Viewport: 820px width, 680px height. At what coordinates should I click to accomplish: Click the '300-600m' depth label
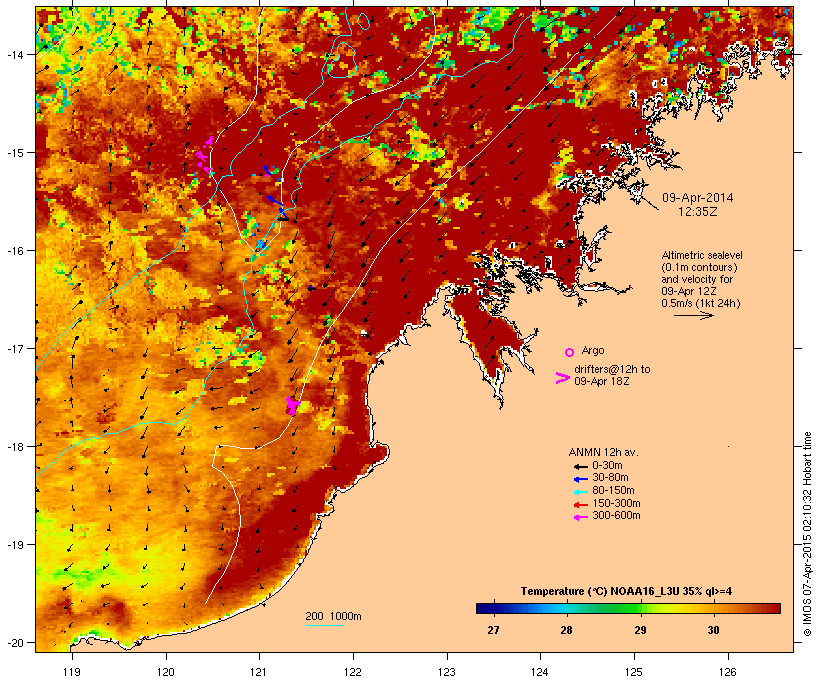pos(616,516)
